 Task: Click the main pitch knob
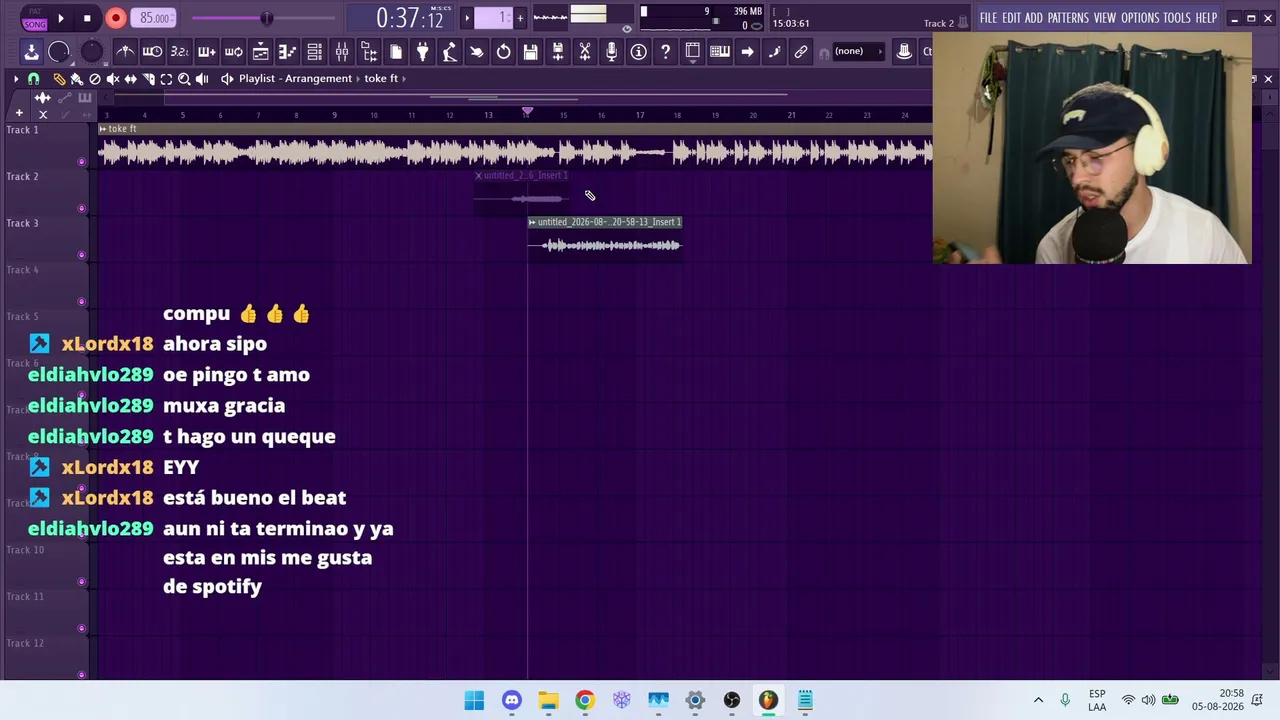click(x=91, y=52)
